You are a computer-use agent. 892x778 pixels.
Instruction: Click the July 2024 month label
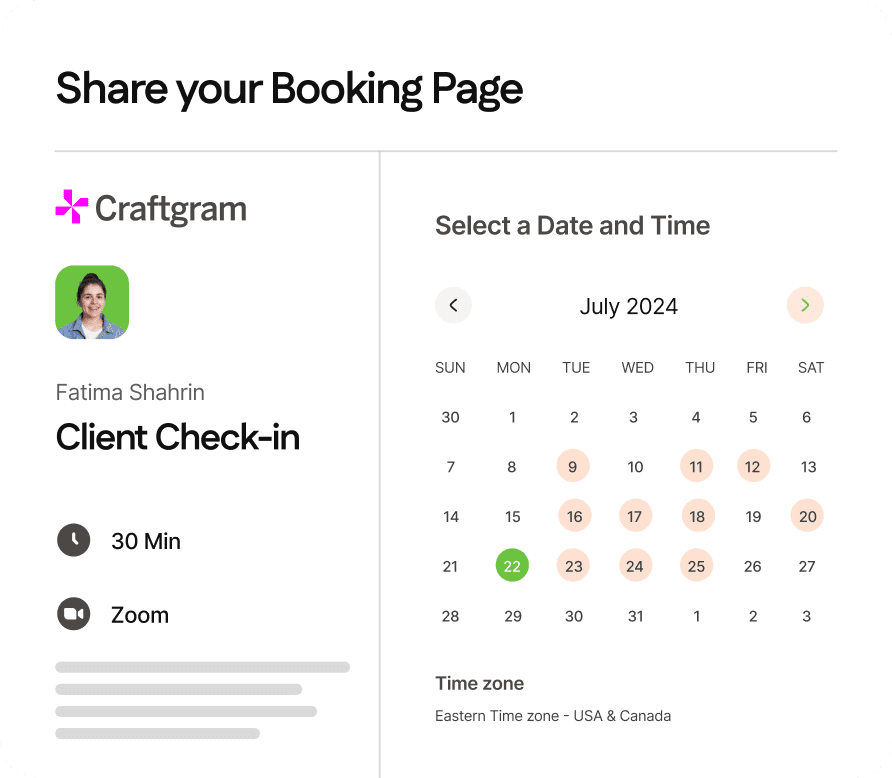(629, 306)
